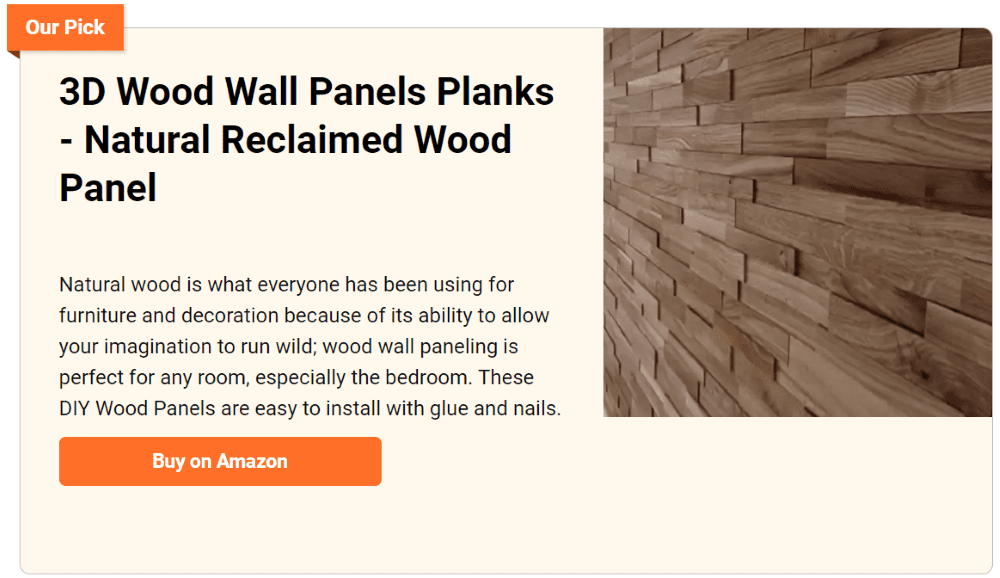Click the Buy on Amazon button

(x=220, y=461)
